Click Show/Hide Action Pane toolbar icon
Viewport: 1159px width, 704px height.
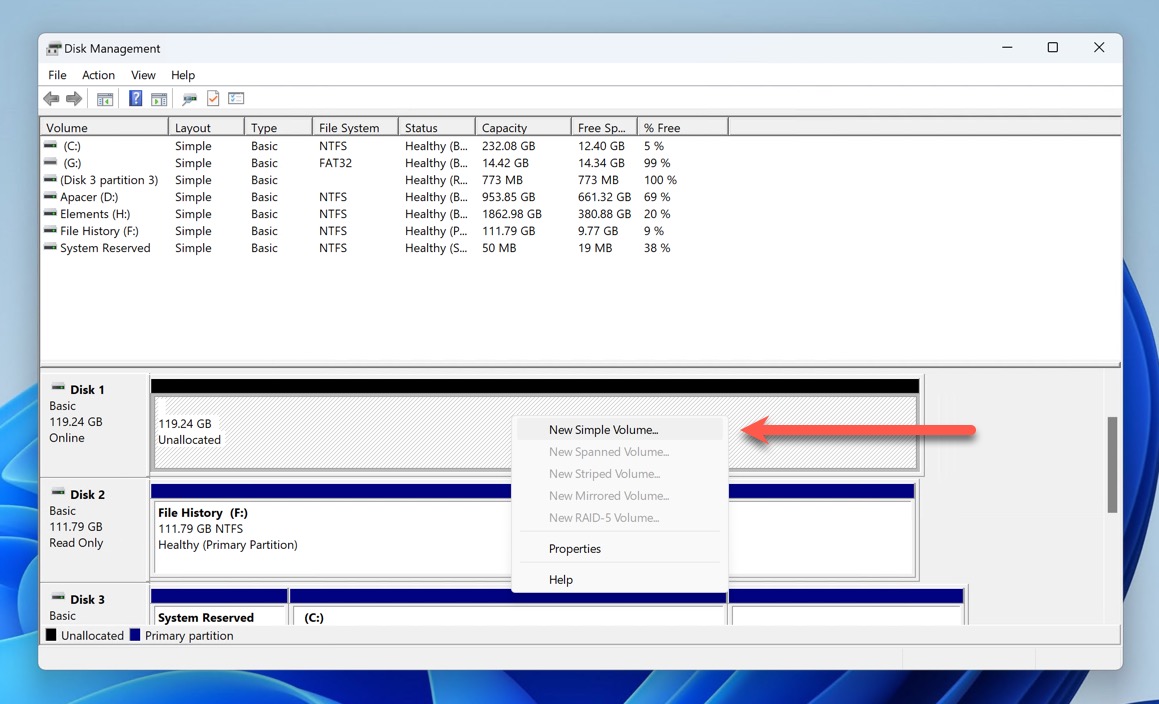point(159,99)
